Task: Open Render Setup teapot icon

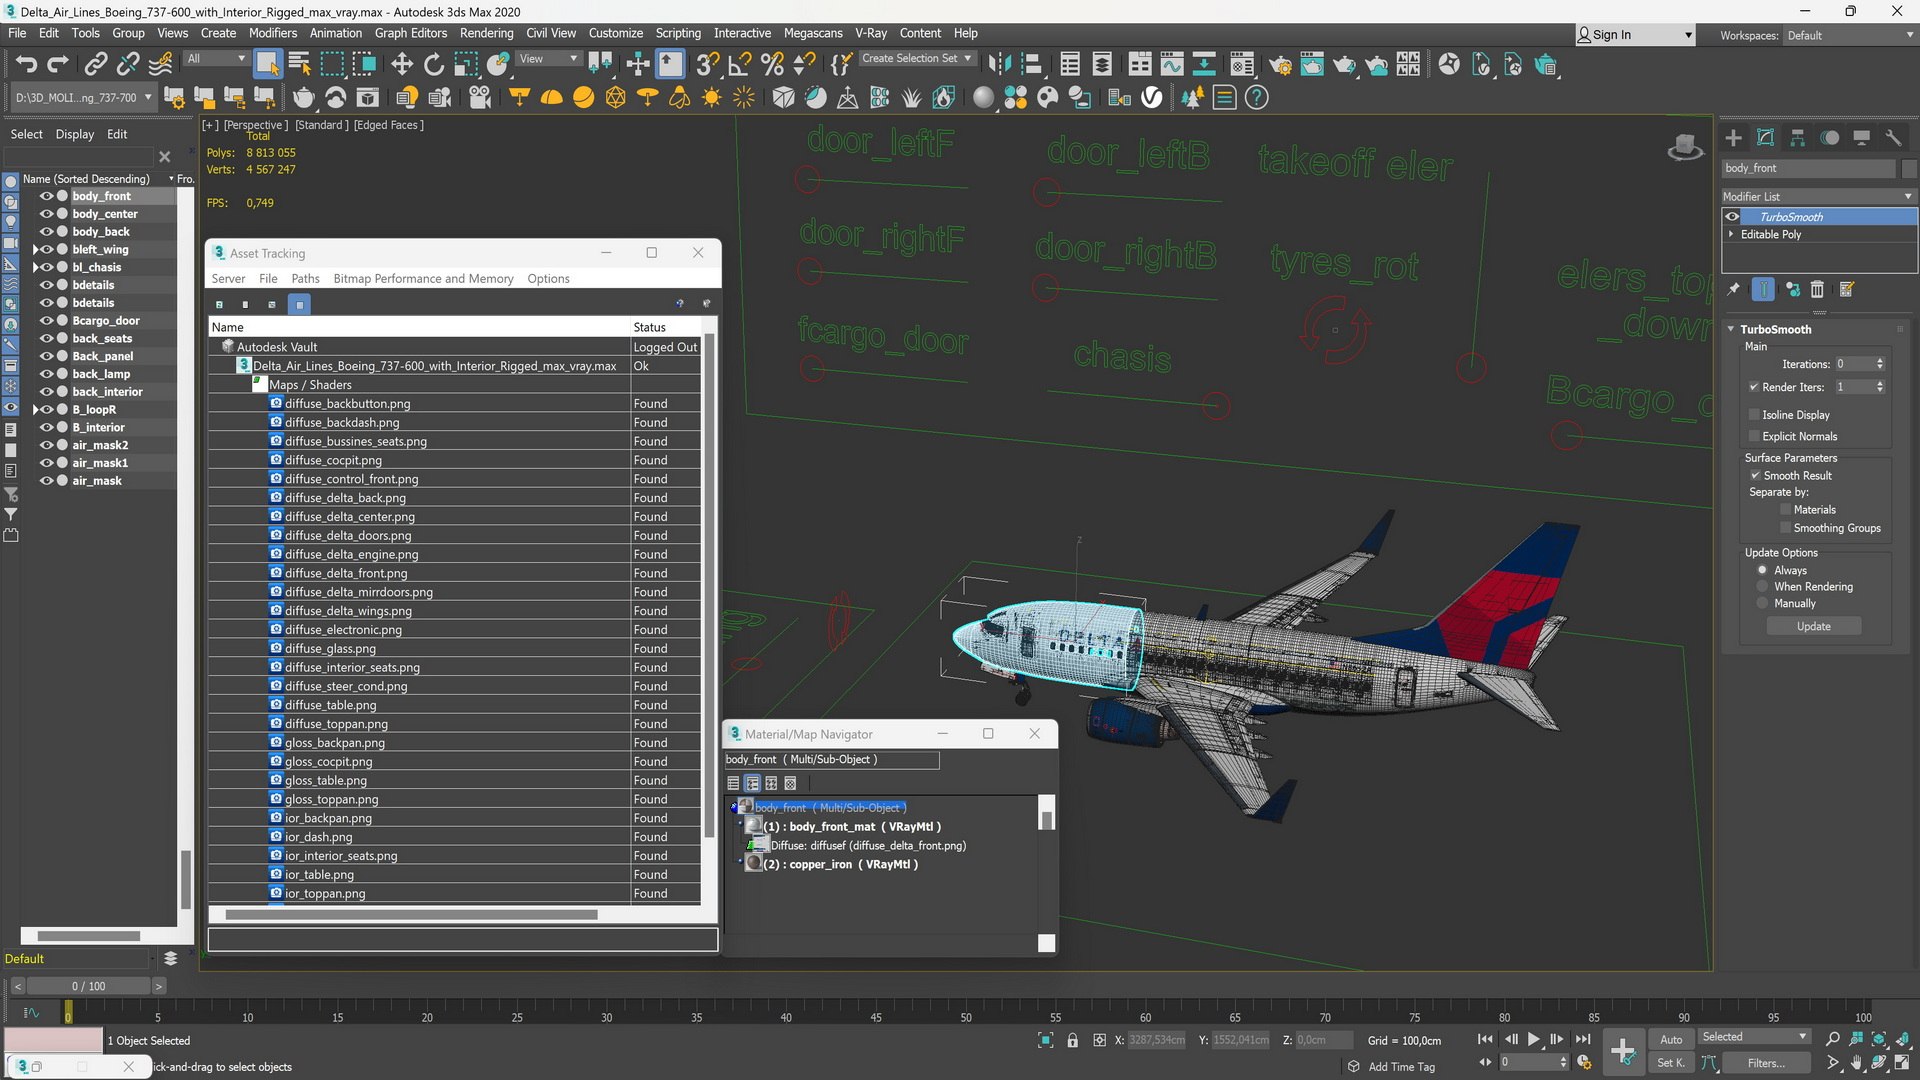Action: click(x=1280, y=65)
